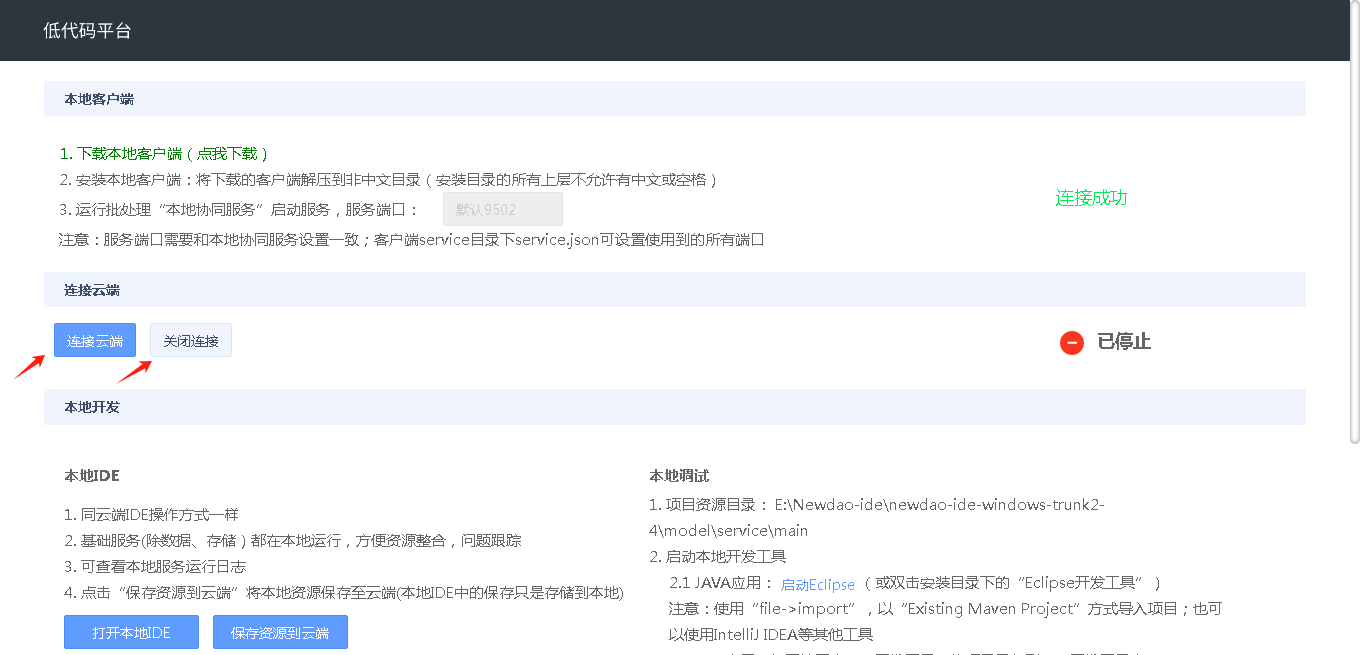Click the 连接云端 section header
Screen dimensions: 1360x655
675,290
